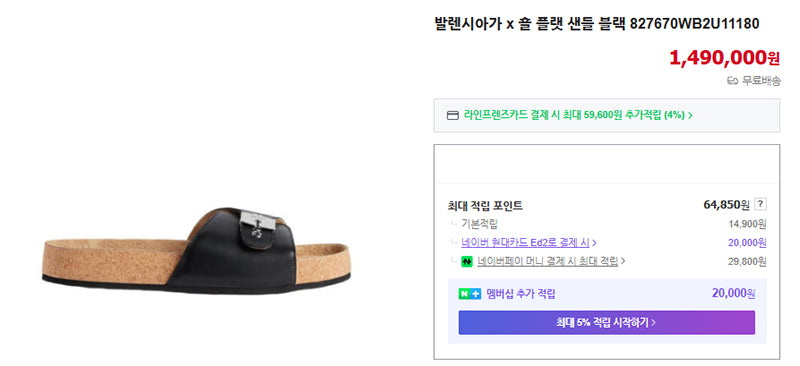Click the purple 20,000원 membership amount
Image resolution: width=800 pixels, height=366 pixels.
tap(733, 294)
